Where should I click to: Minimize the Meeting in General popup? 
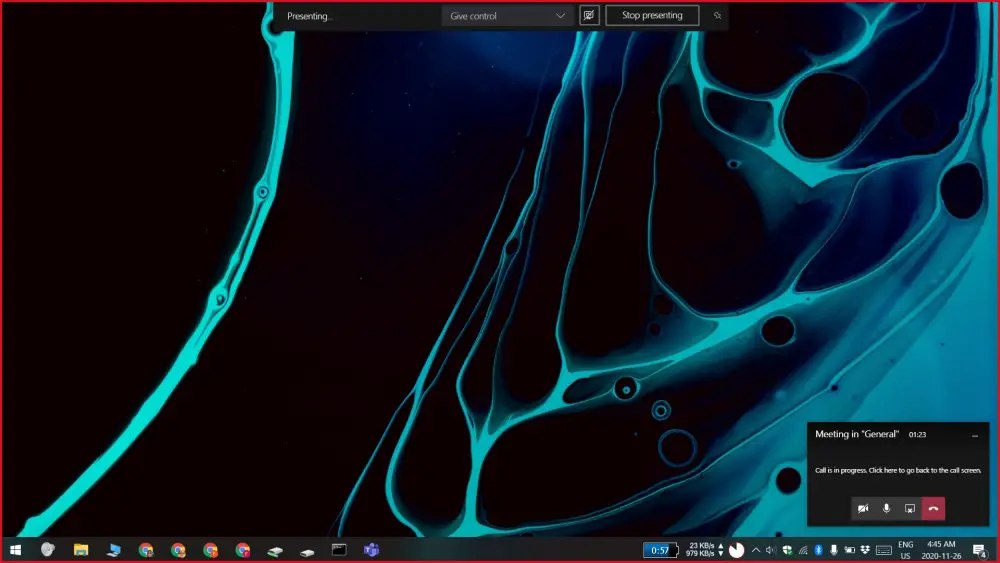pos(974,435)
